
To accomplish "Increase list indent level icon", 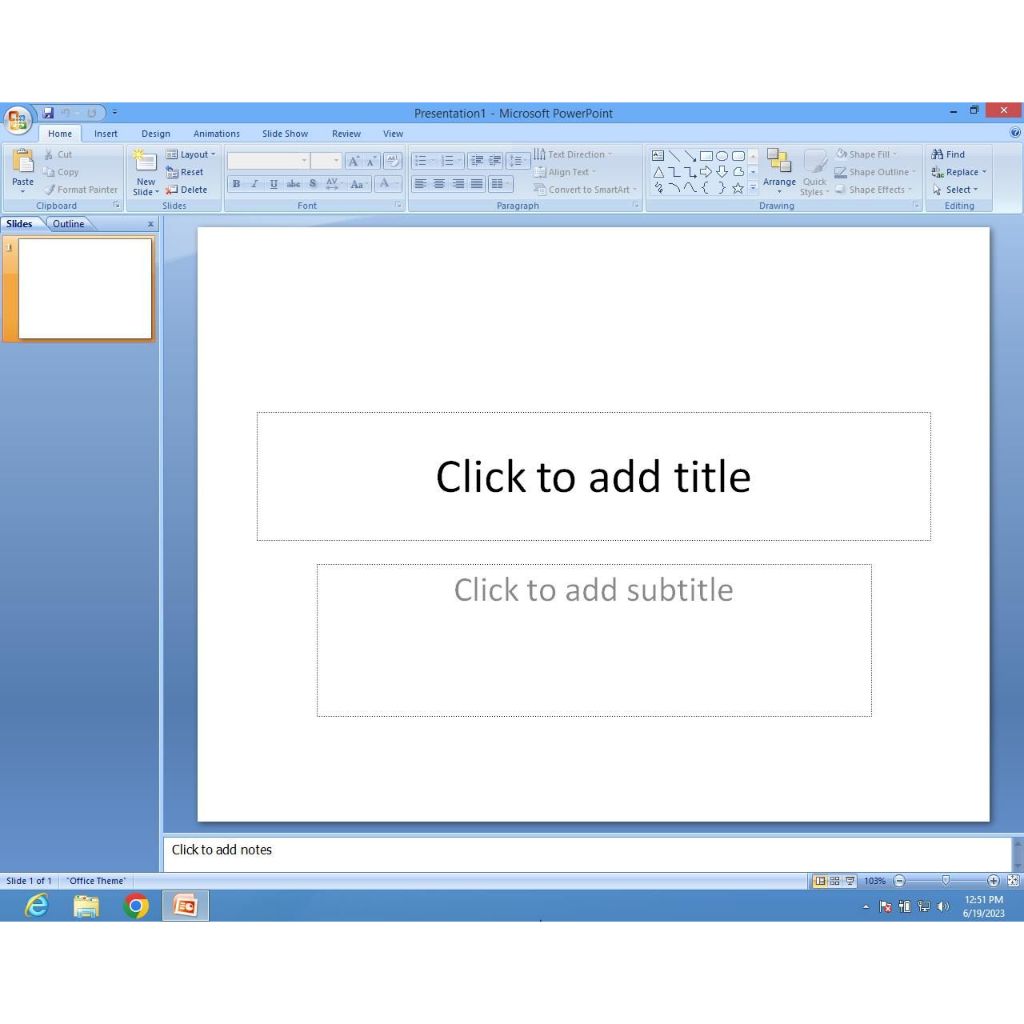I will click(x=495, y=161).
